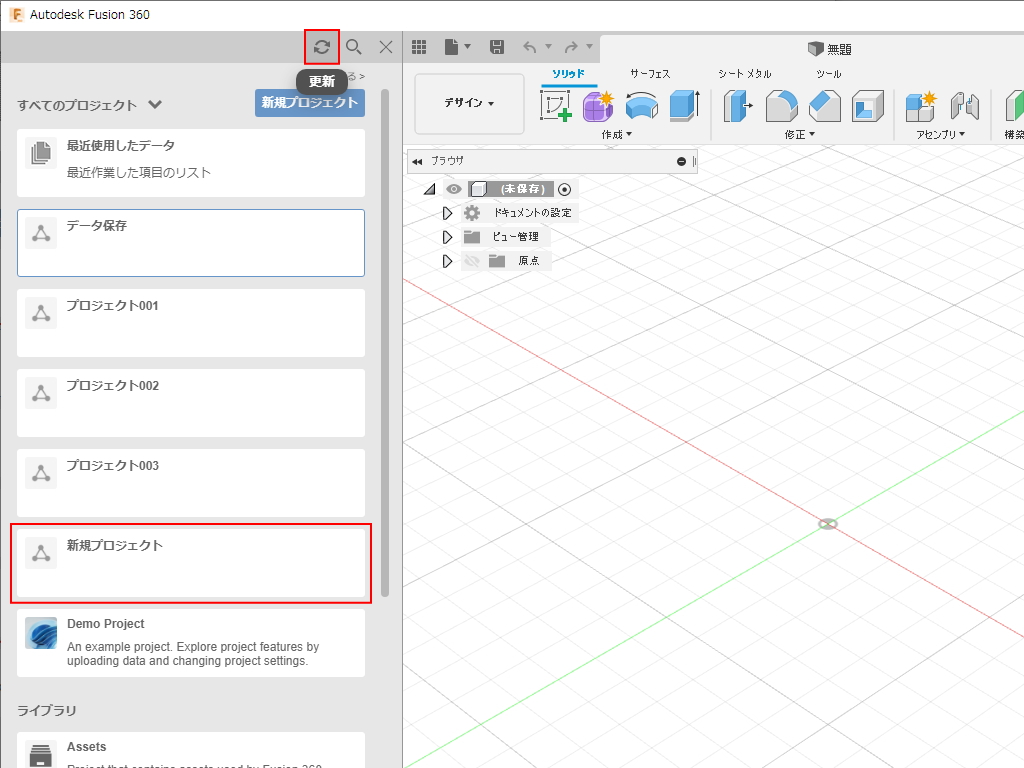Open the シート メタル tab

(744, 74)
